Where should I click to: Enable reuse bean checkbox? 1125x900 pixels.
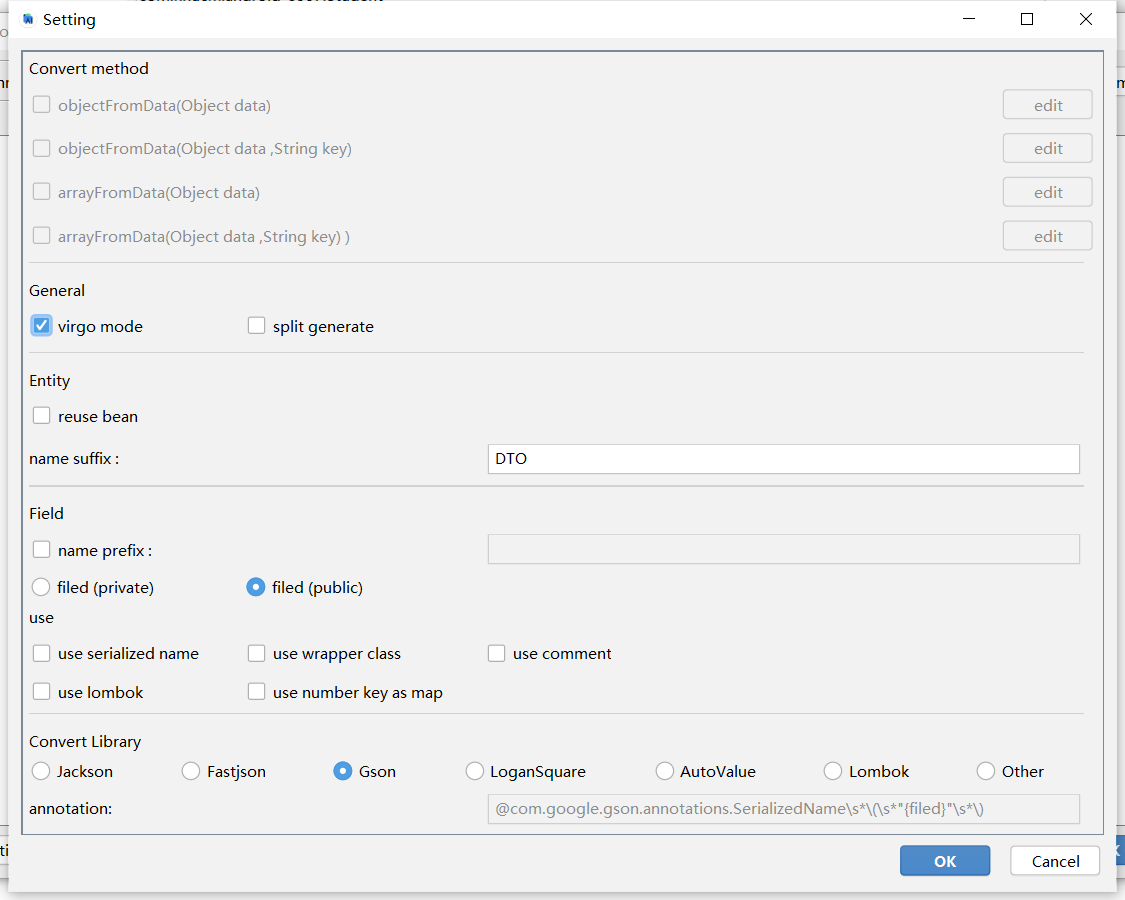click(x=42, y=416)
